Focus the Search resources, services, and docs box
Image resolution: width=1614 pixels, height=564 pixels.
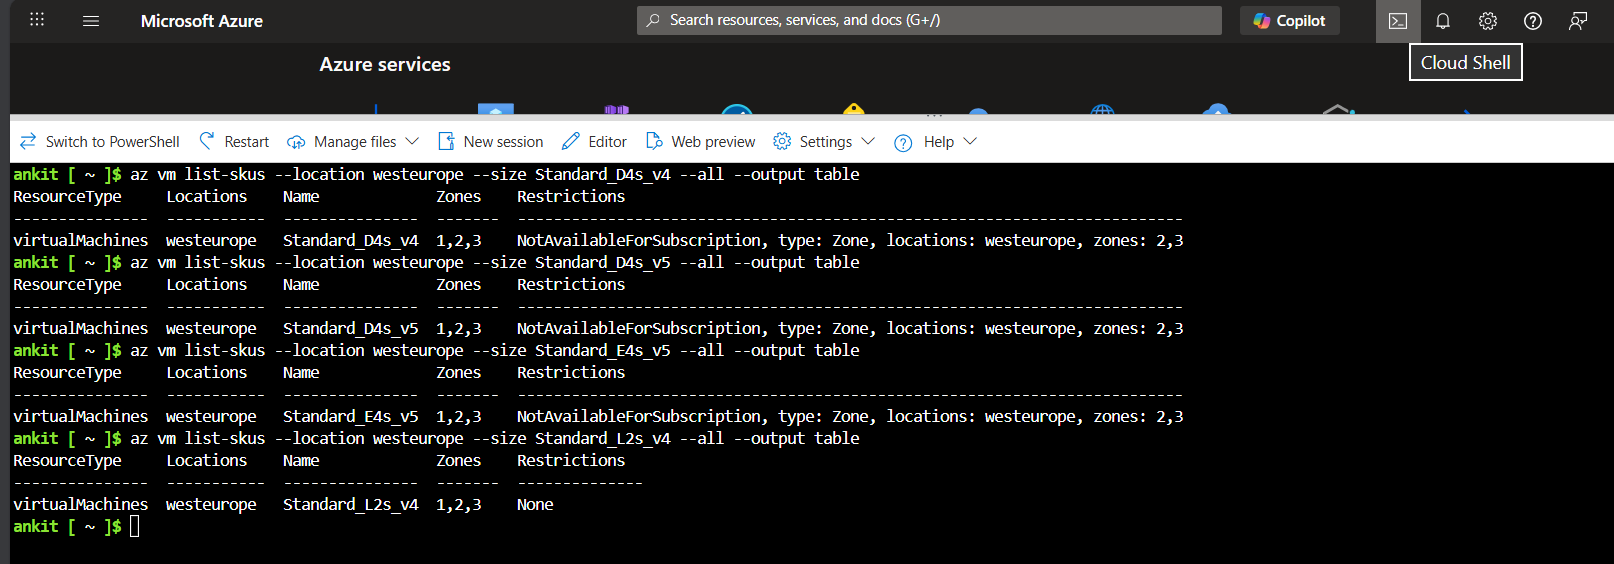(929, 20)
